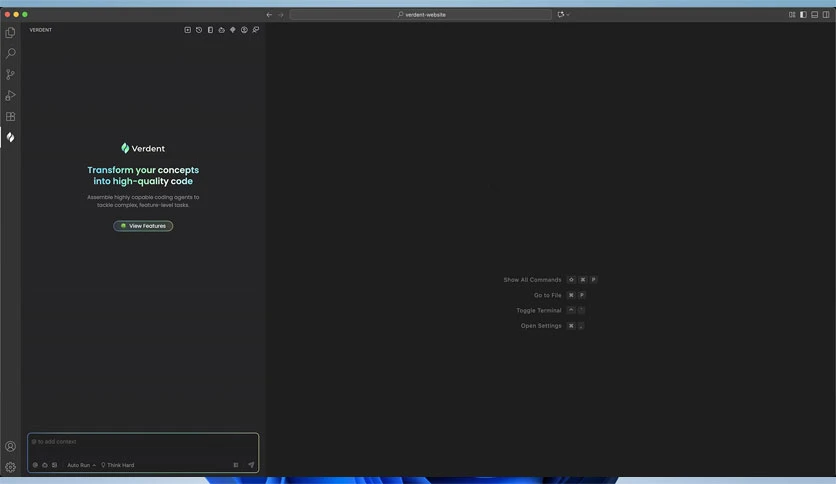This screenshot has width=836, height=484.
Task: Open the Search view in the activity bar
Action: pyautogui.click(x=10, y=53)
